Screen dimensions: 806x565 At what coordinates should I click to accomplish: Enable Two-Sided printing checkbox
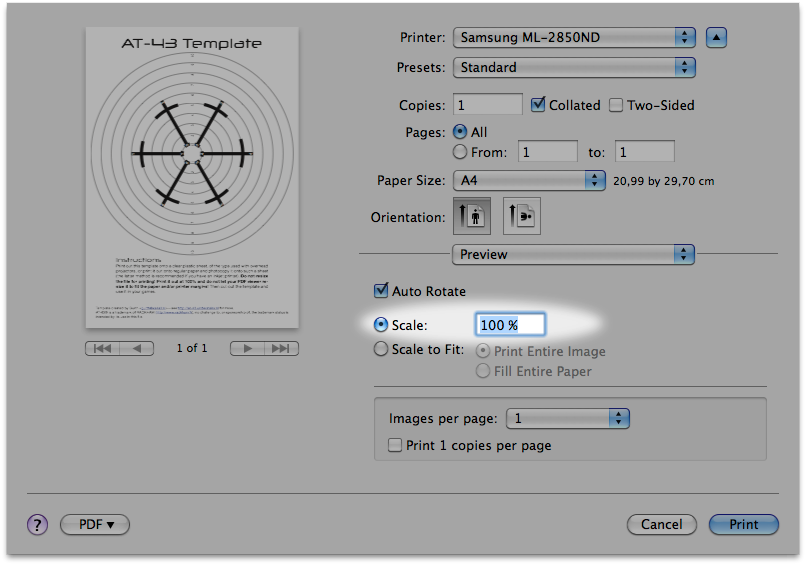(615, 105)
